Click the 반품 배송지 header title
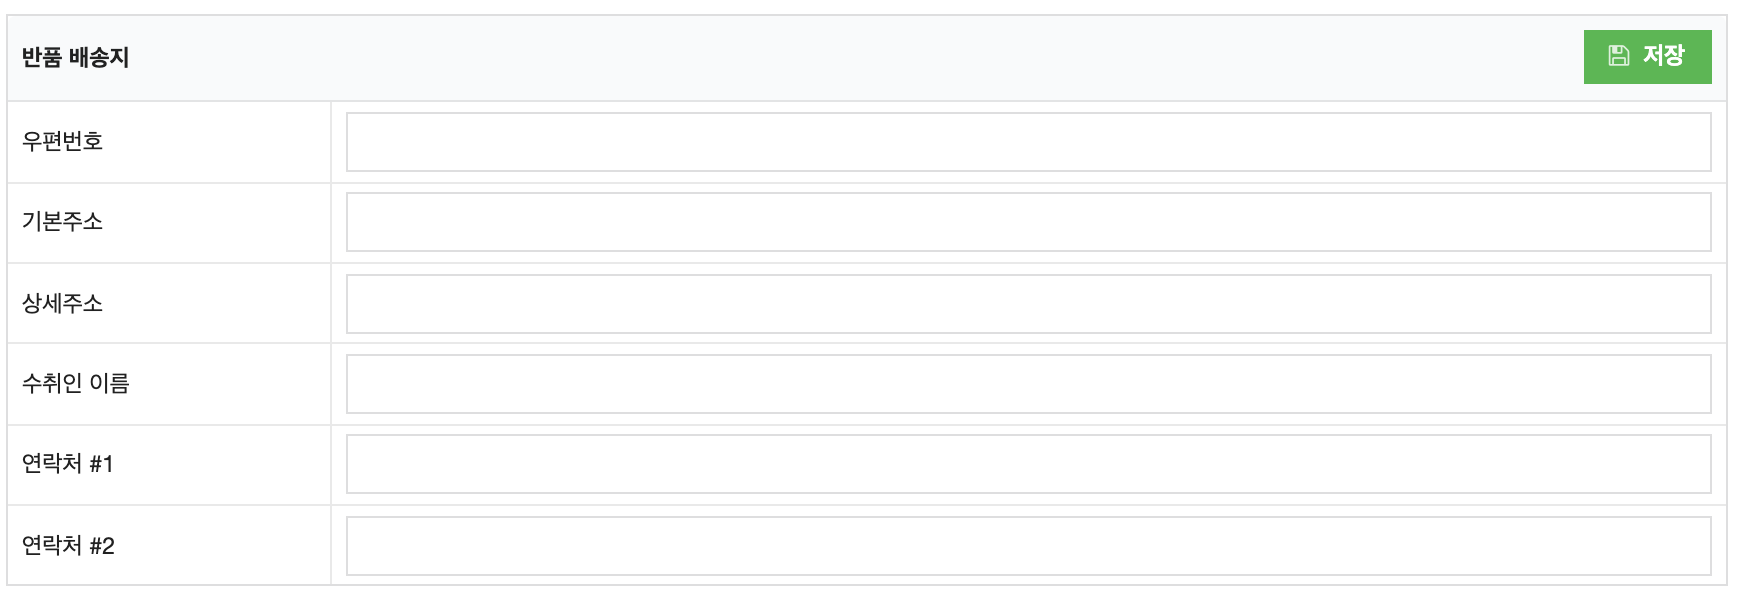The height and width of the screenshot is (602, 1738). click(76, 58)
